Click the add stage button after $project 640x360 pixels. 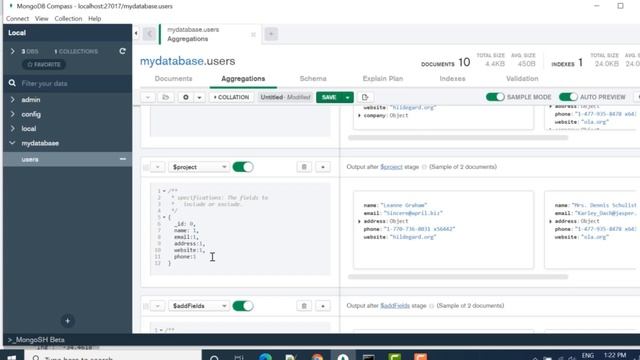click(322, 167)
